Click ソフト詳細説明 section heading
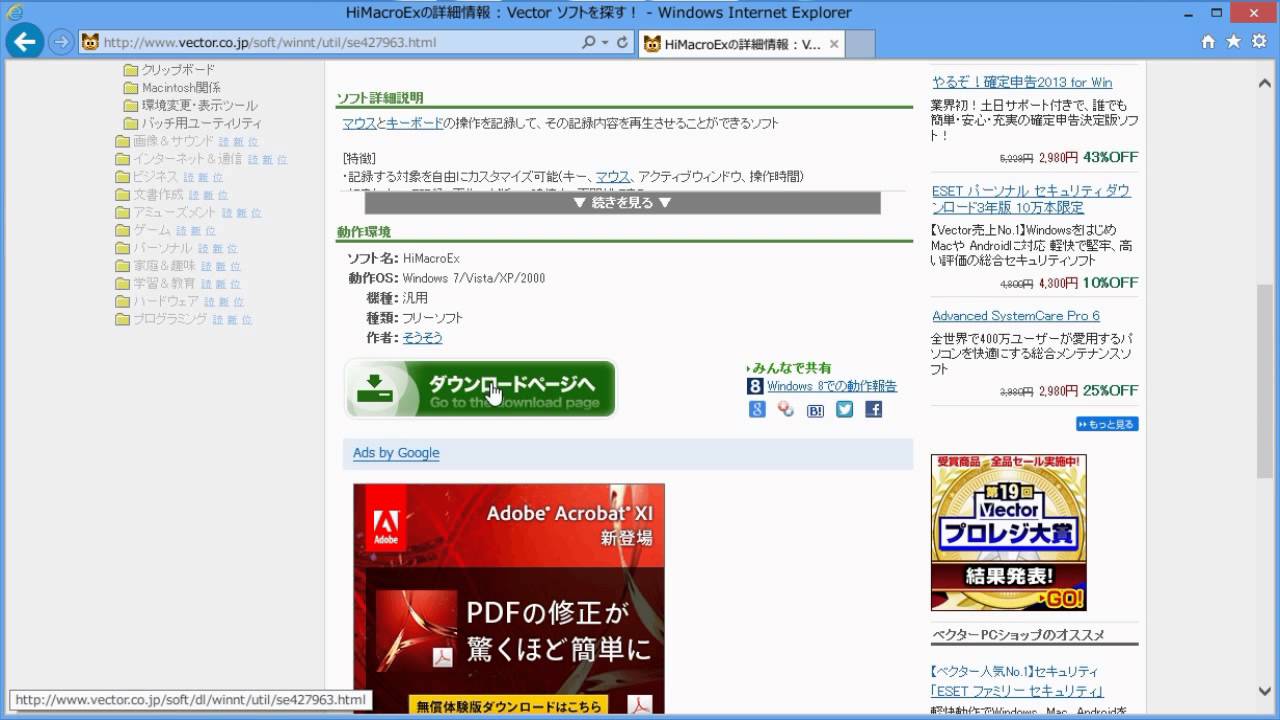 click(380, 98)
